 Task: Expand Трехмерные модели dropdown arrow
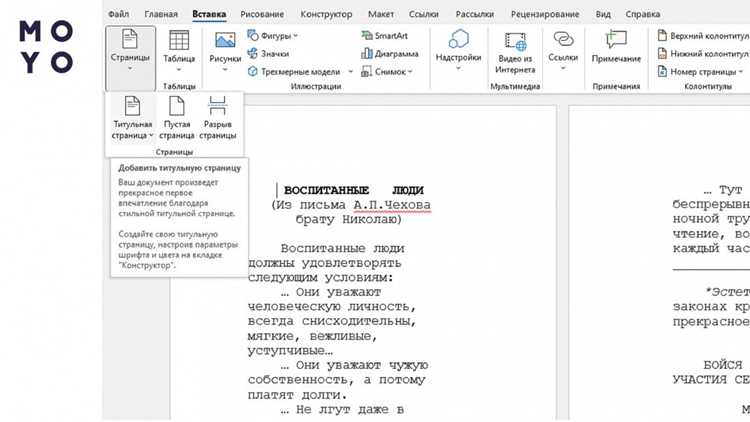point(350,72)
